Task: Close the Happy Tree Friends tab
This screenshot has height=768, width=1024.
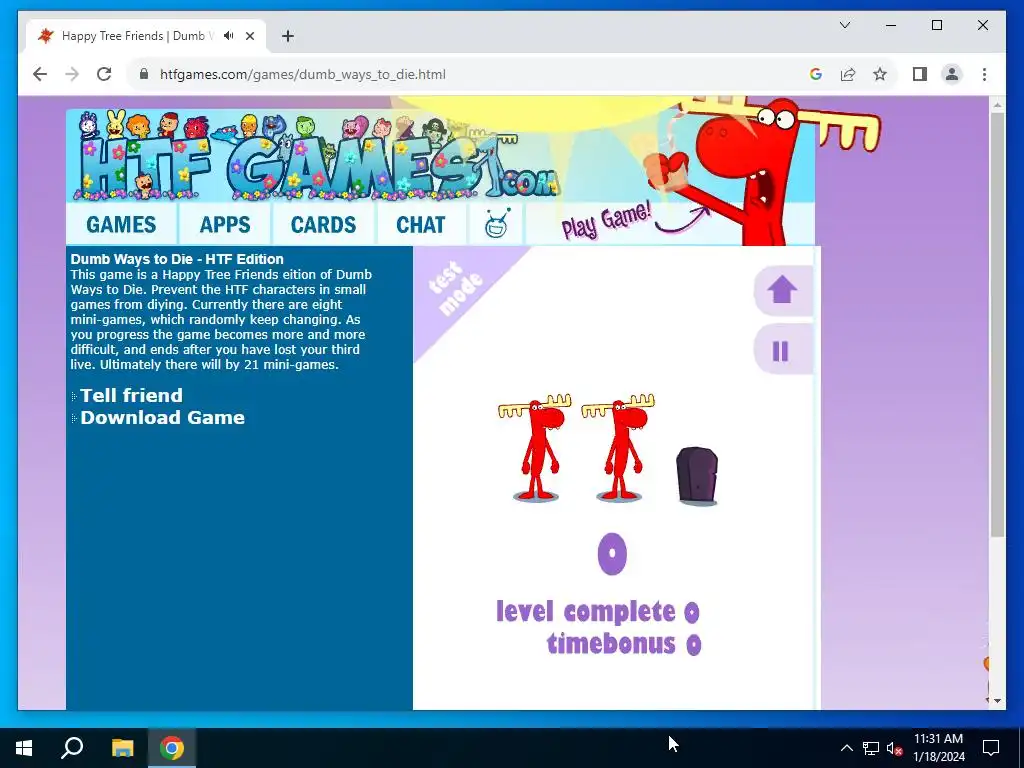Action: pyautogui.click(x=249, y=36)
